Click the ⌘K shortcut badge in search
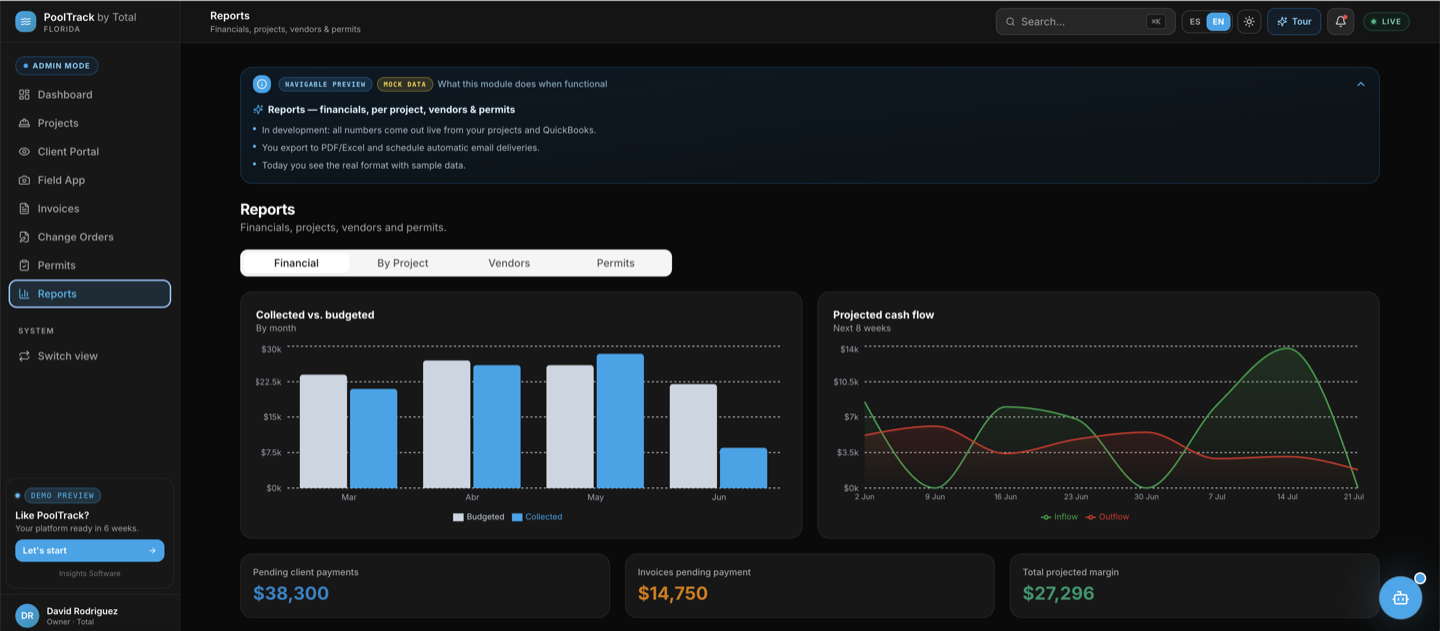Screen dimensions: 1440x631 pos(1156,22)
